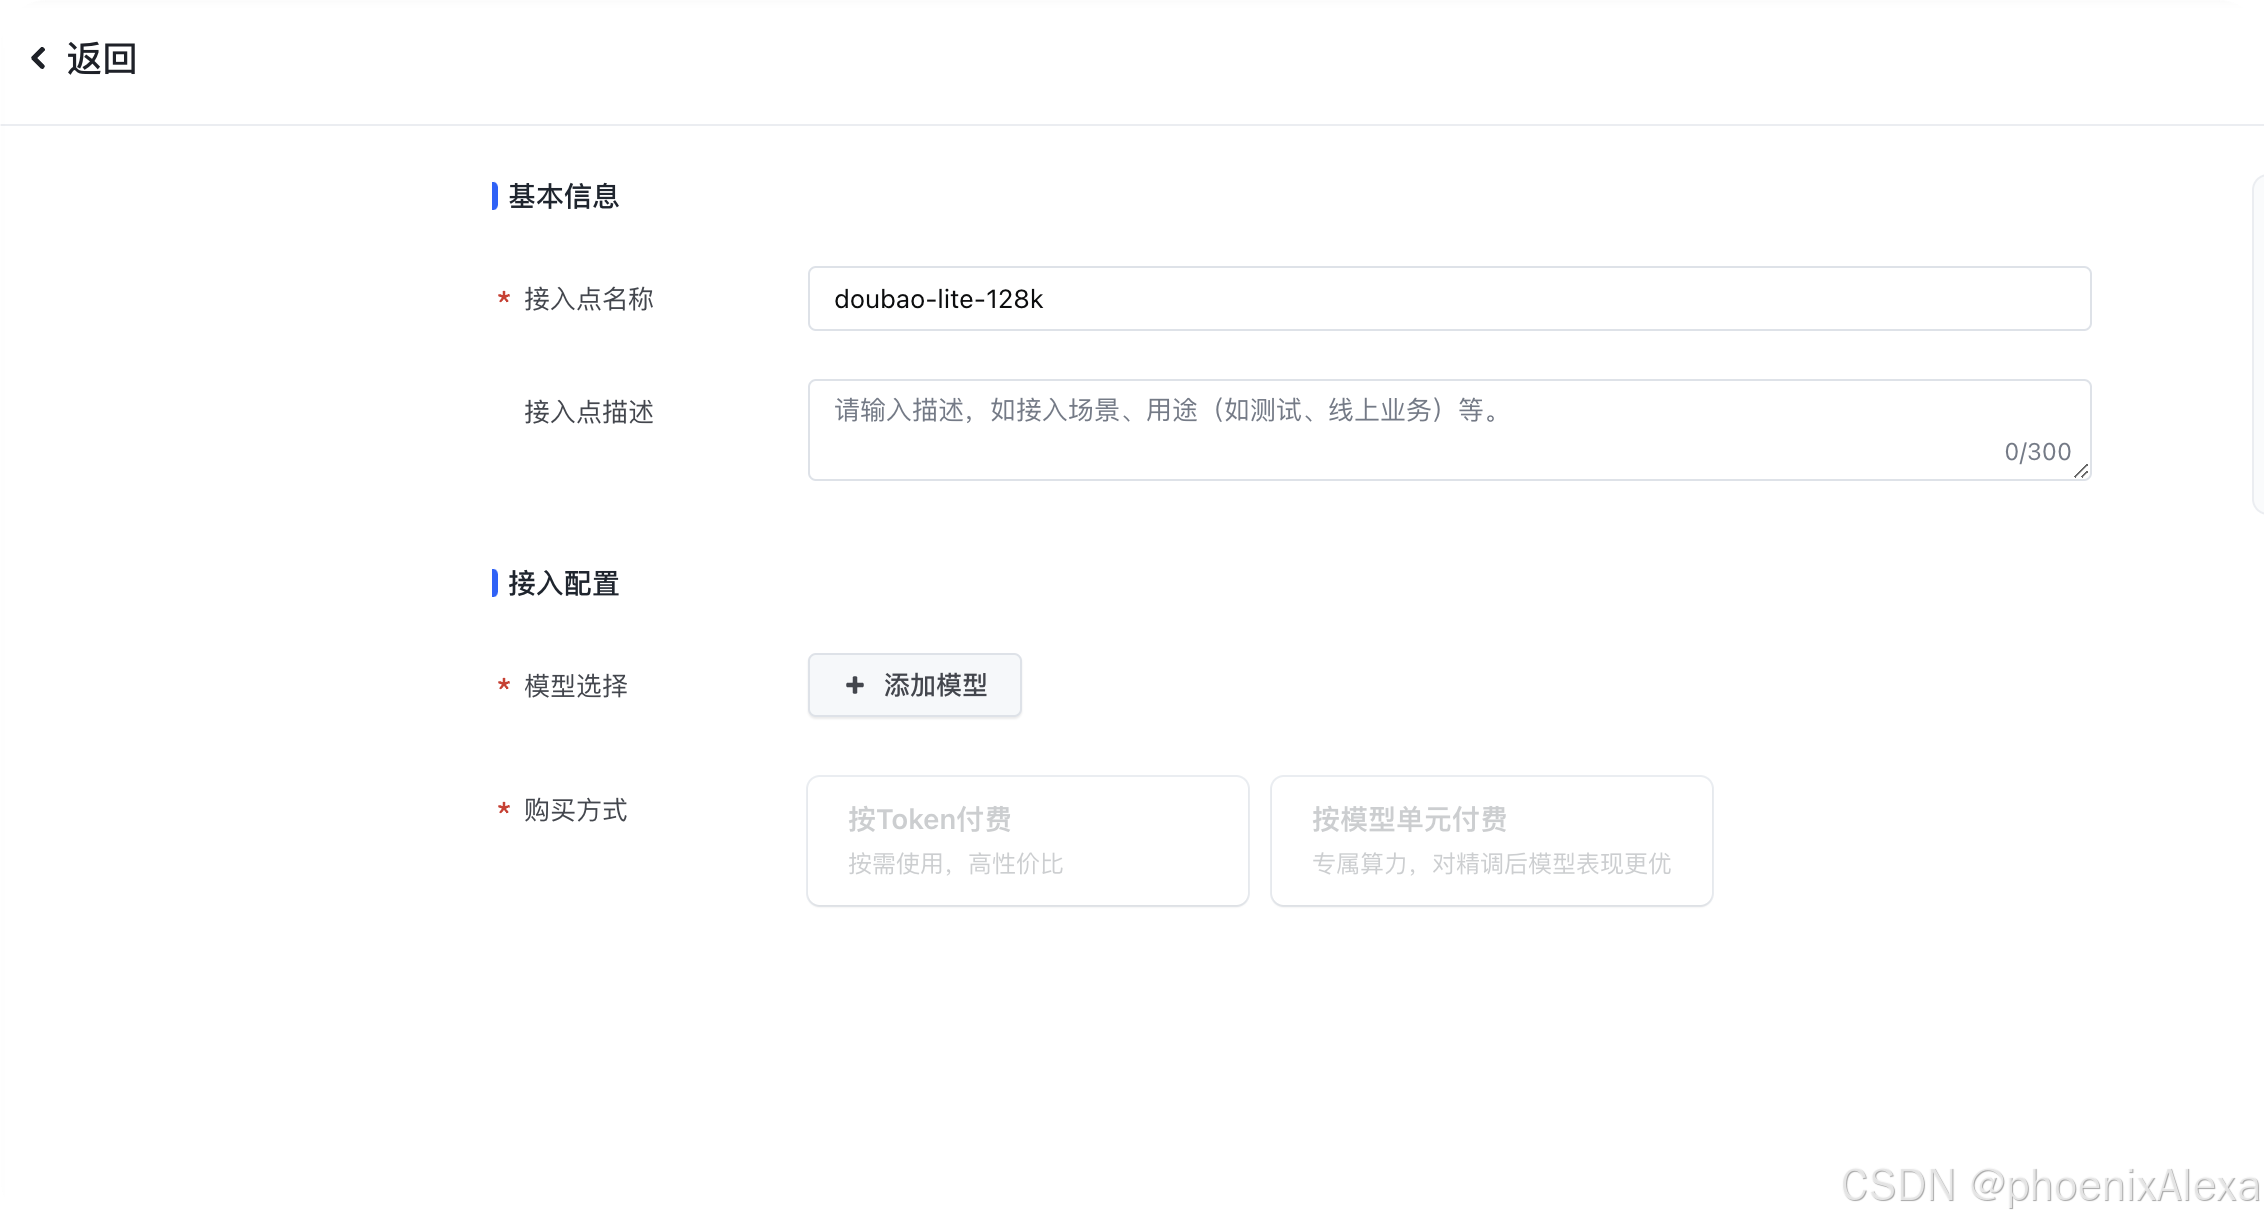Click the blue bar beside 基本信息
2264x1224 pixels.
pyautogui.click(x=494, y=196)
